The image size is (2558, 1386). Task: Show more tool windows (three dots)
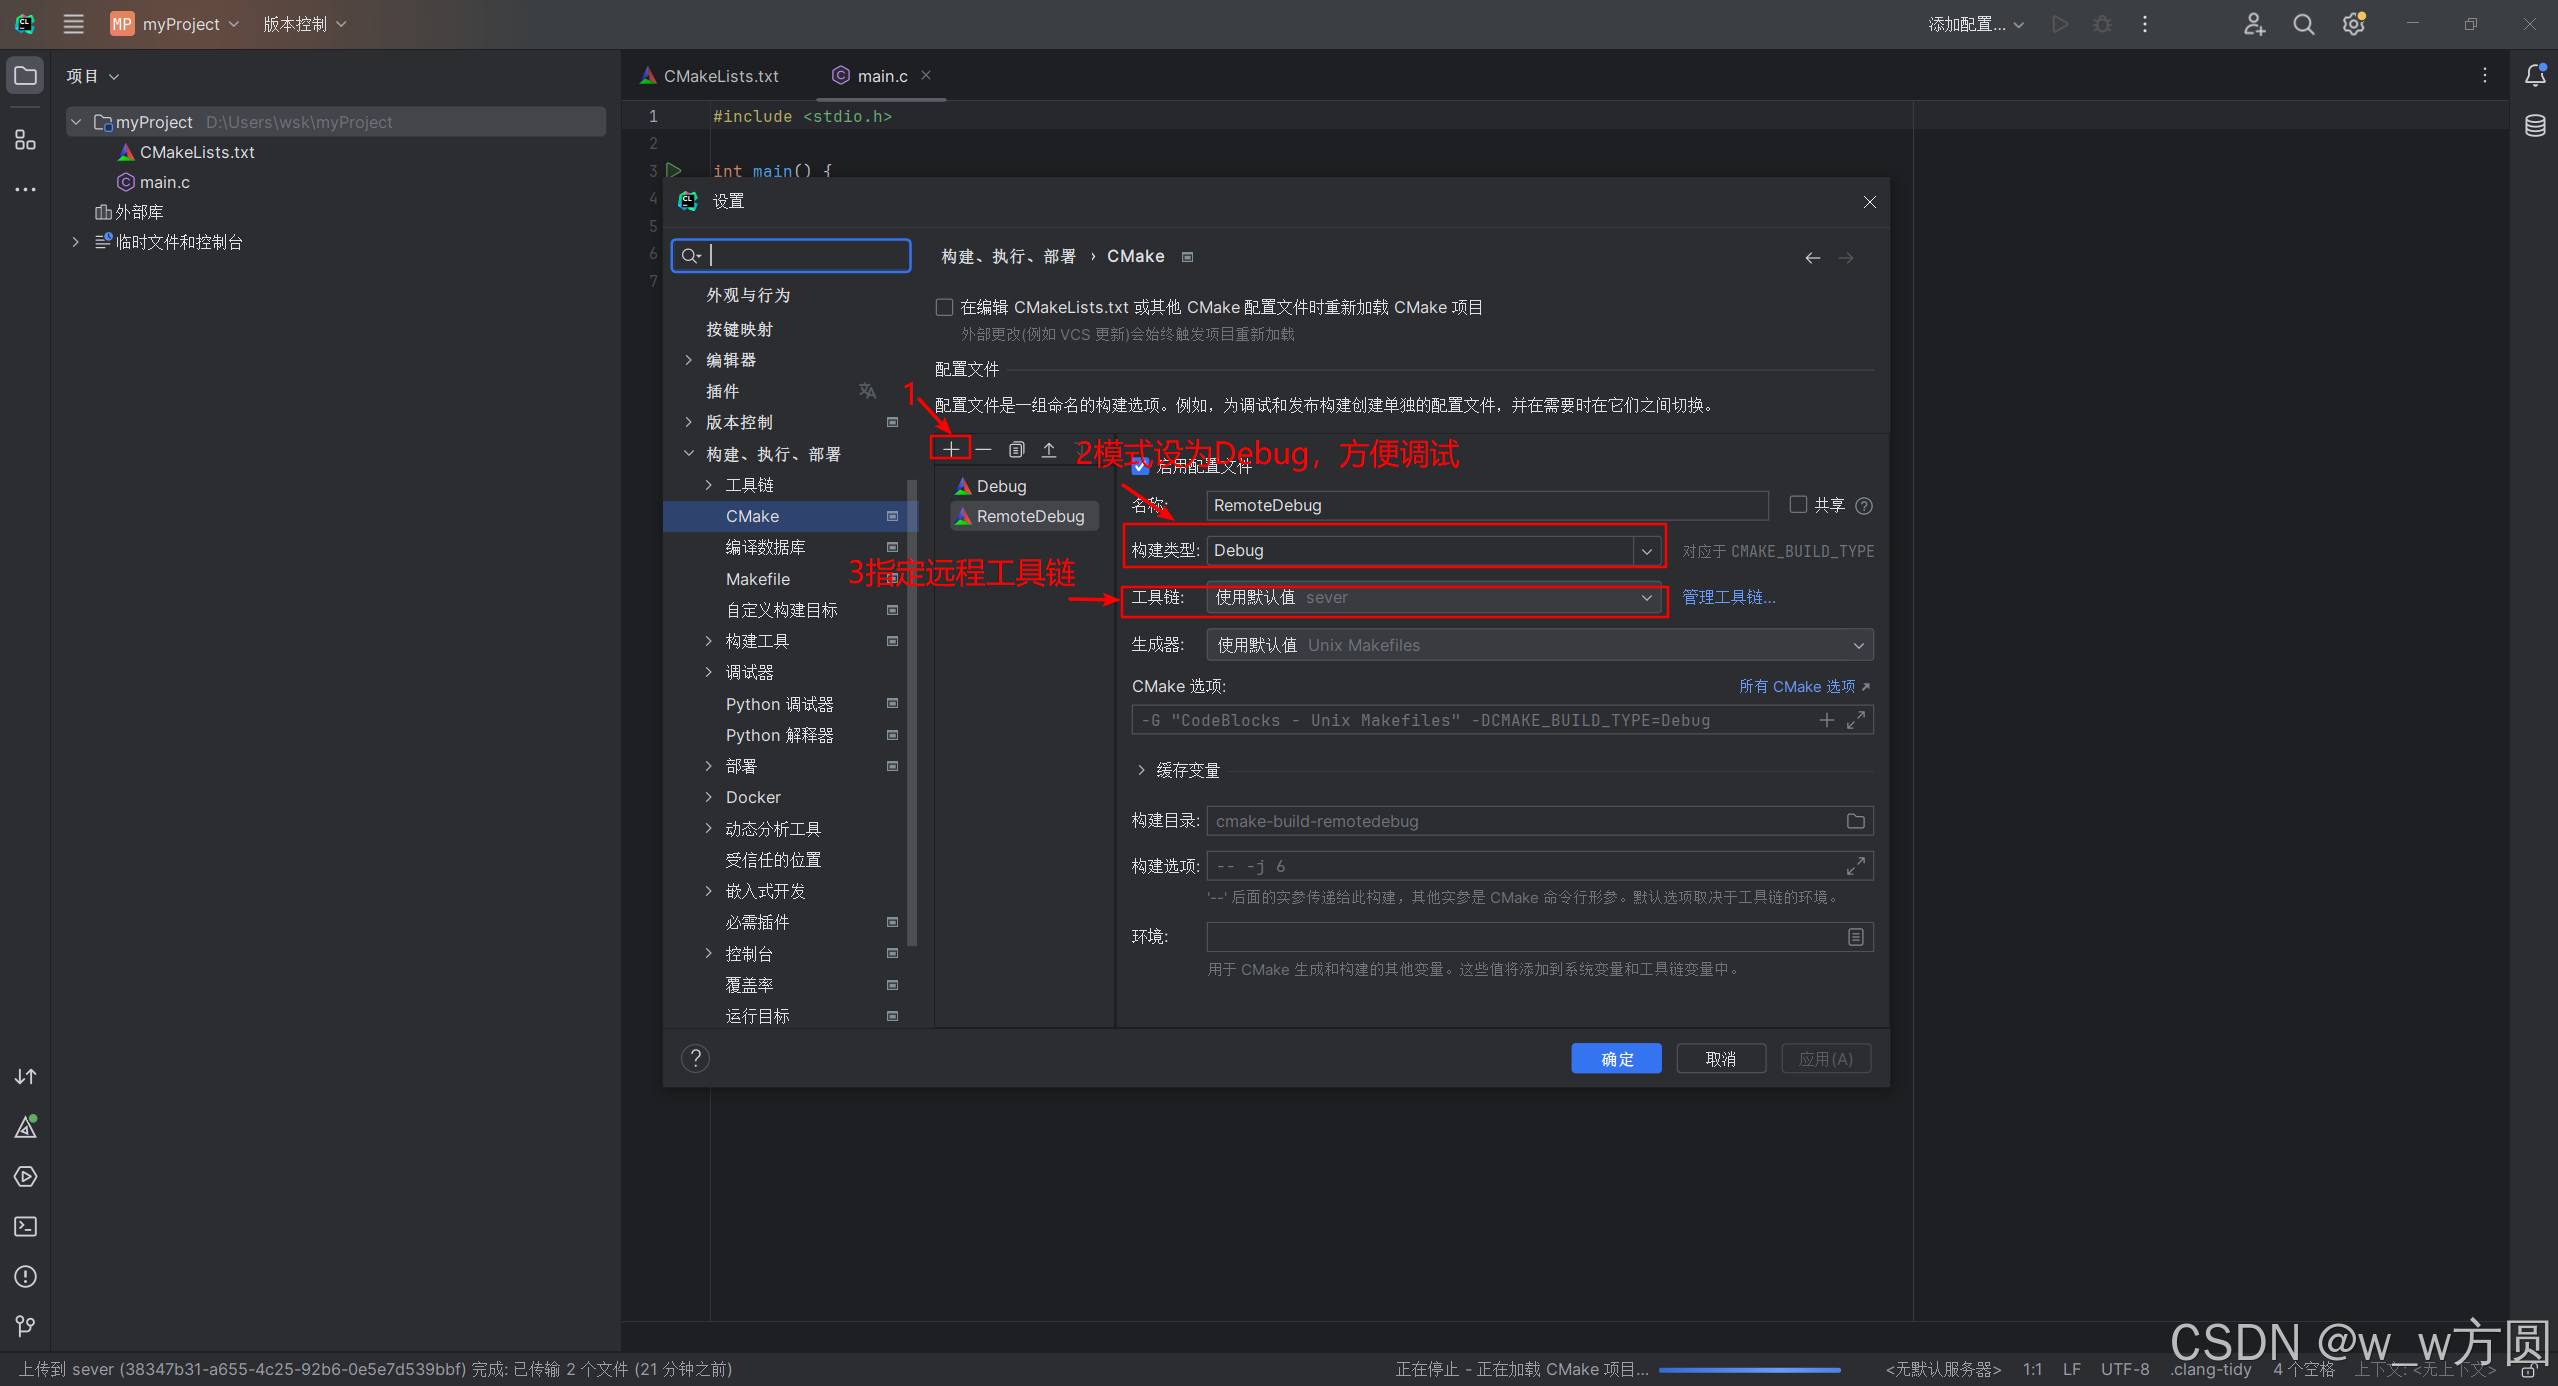coord(26,189)
